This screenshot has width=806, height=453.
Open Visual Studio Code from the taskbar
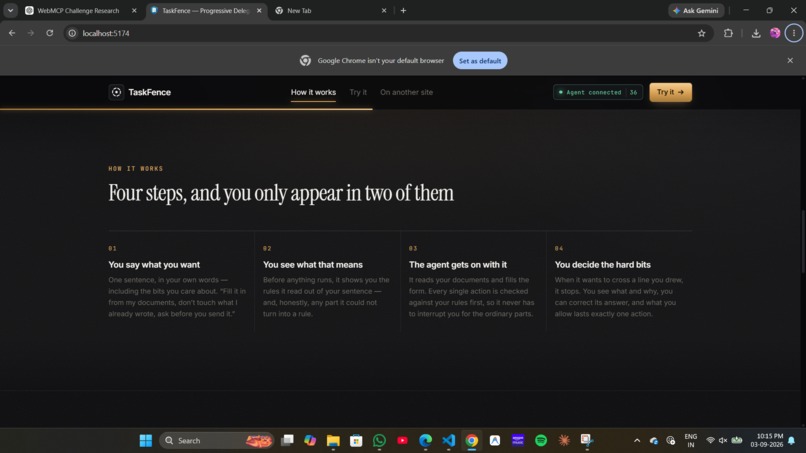click(x=449, y=440)
